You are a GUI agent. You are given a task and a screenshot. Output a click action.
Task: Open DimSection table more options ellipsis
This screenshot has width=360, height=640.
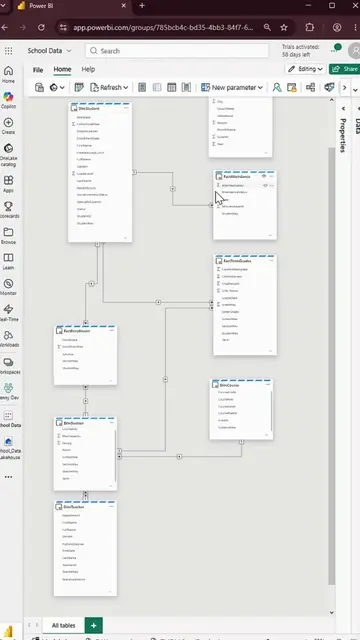click(111, 423)
